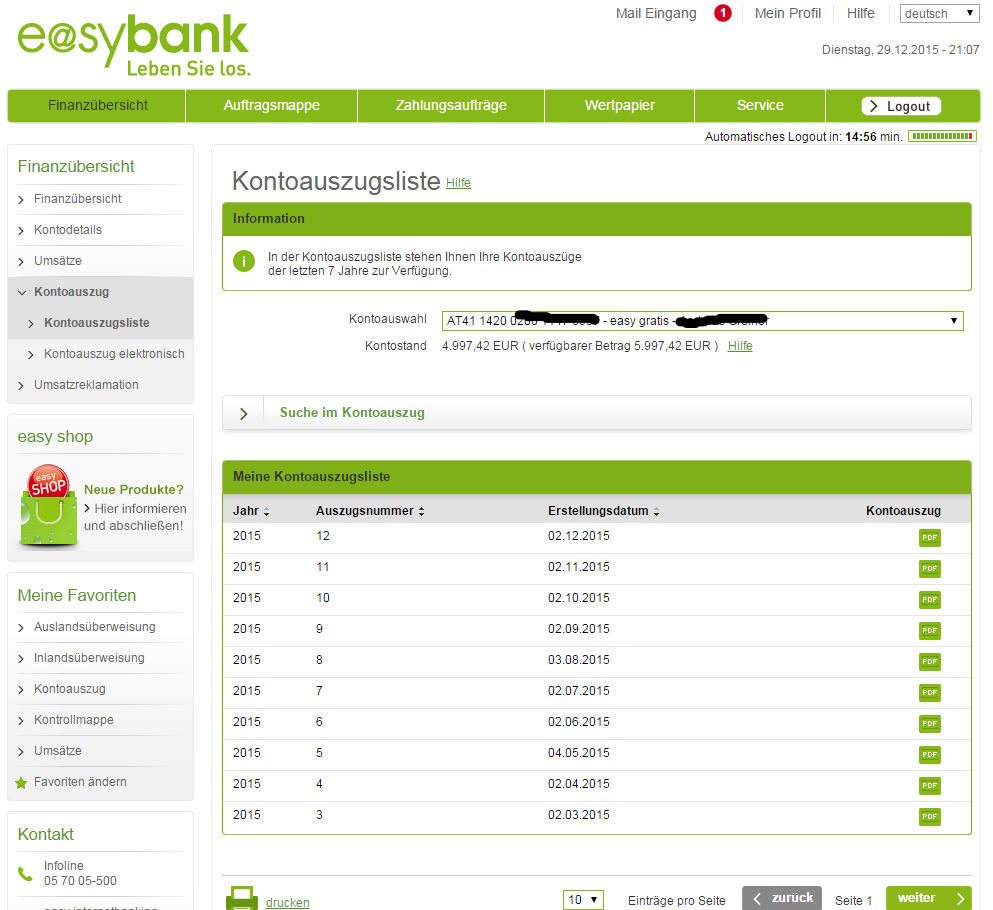Open Zahlungsaufträge navigation tab
993x910 pixels.
pyautogui.click(x=451, y=106)
